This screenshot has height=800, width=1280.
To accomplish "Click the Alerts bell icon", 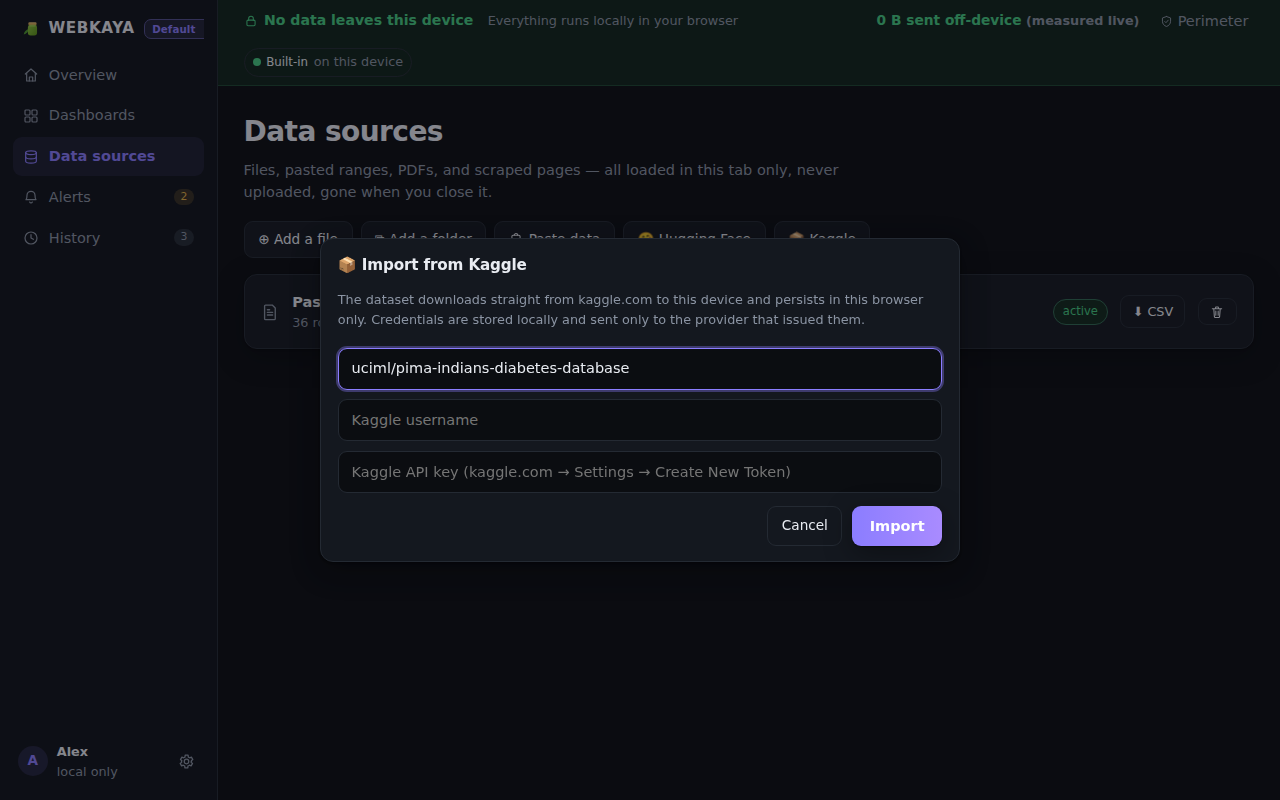I will pyautogui.click(x=31, y=197).
